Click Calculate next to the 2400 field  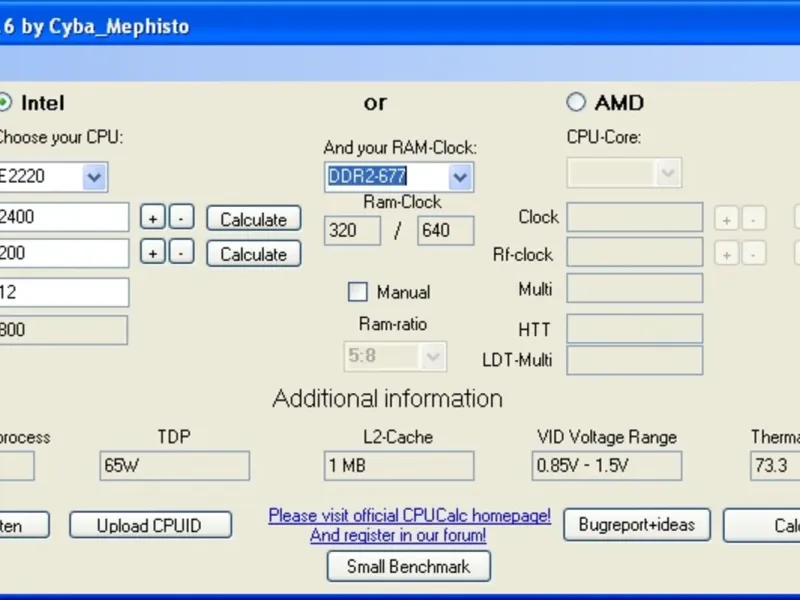click(x=254, y=219)
